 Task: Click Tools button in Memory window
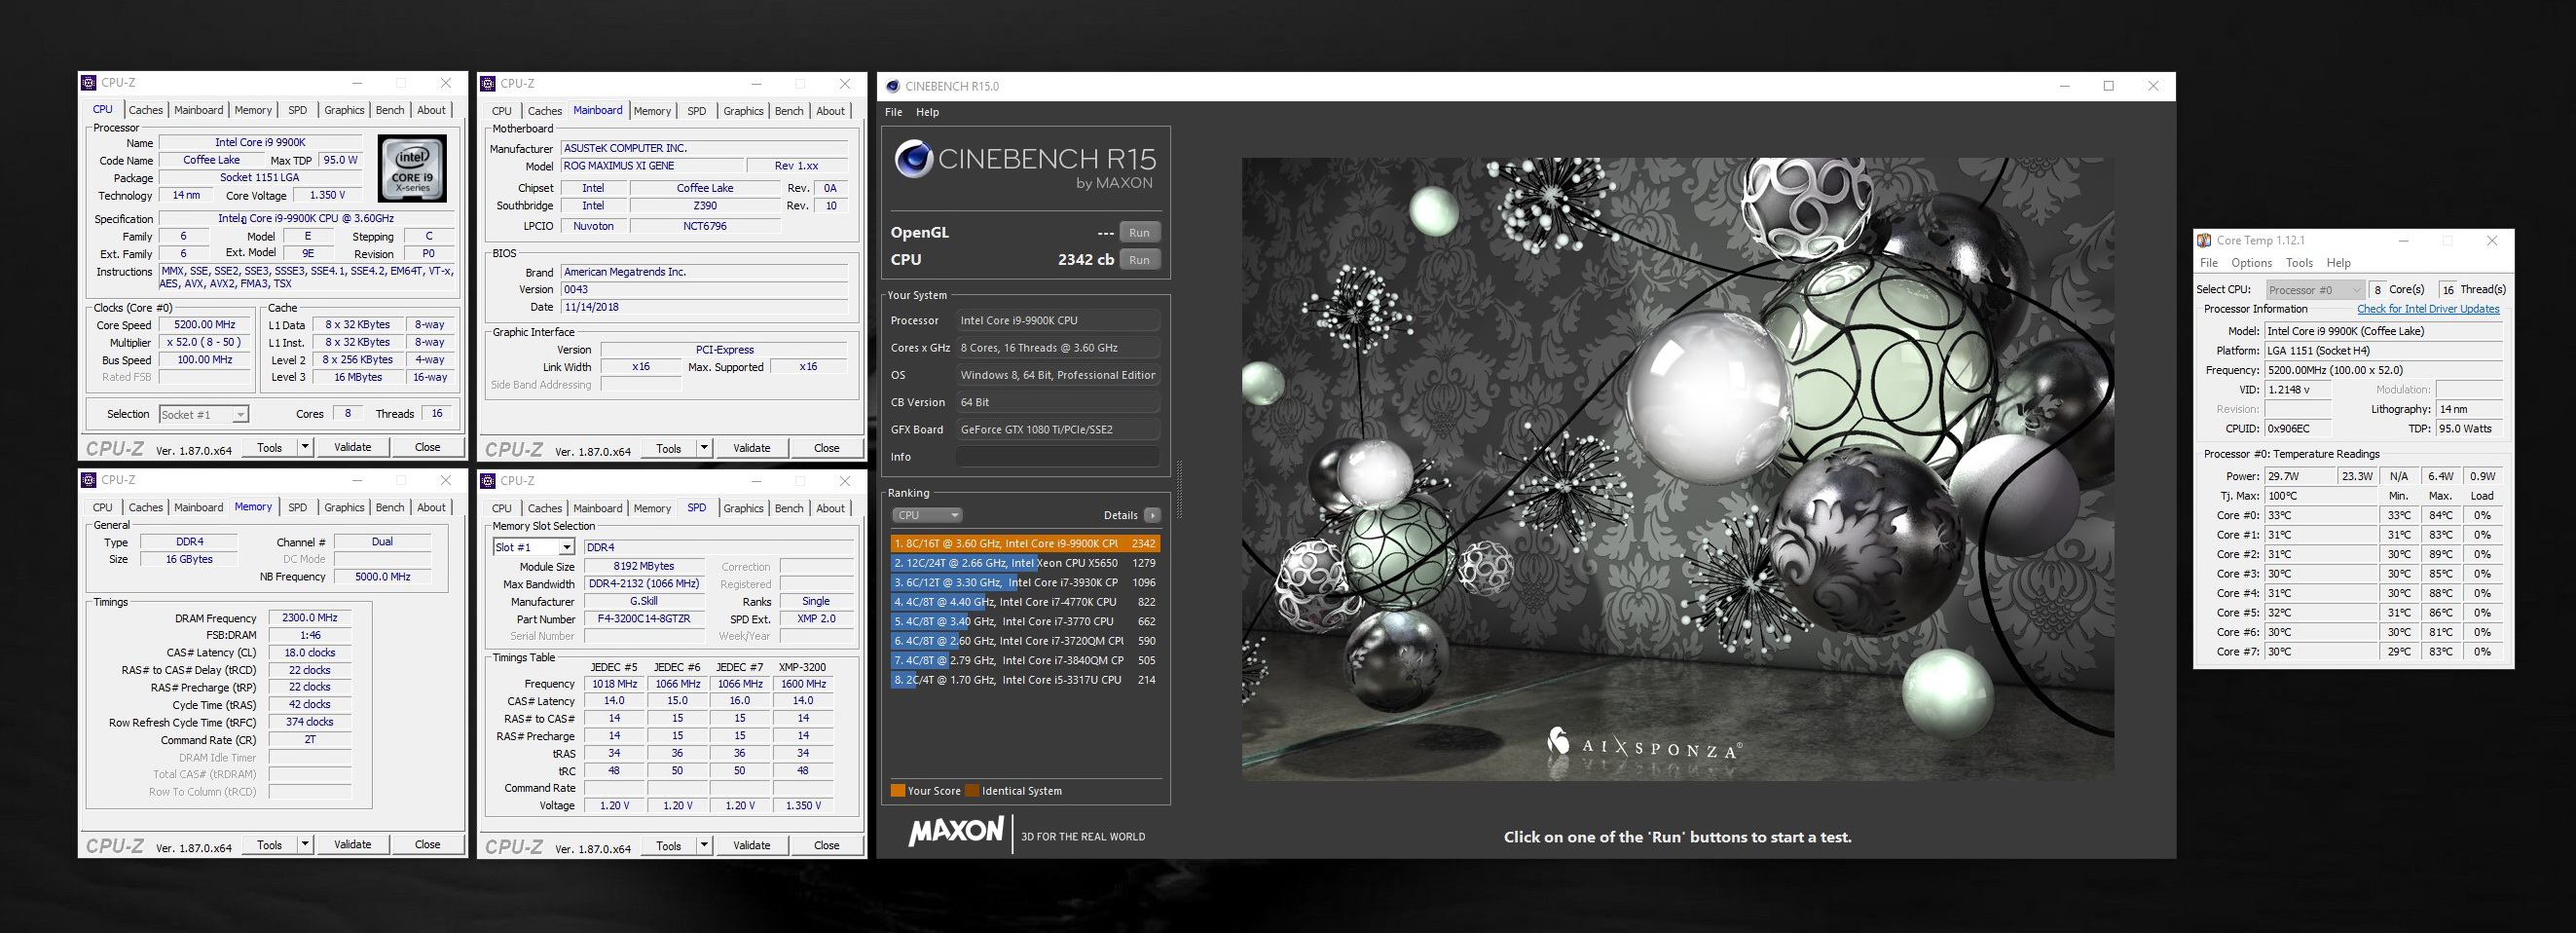270,844
